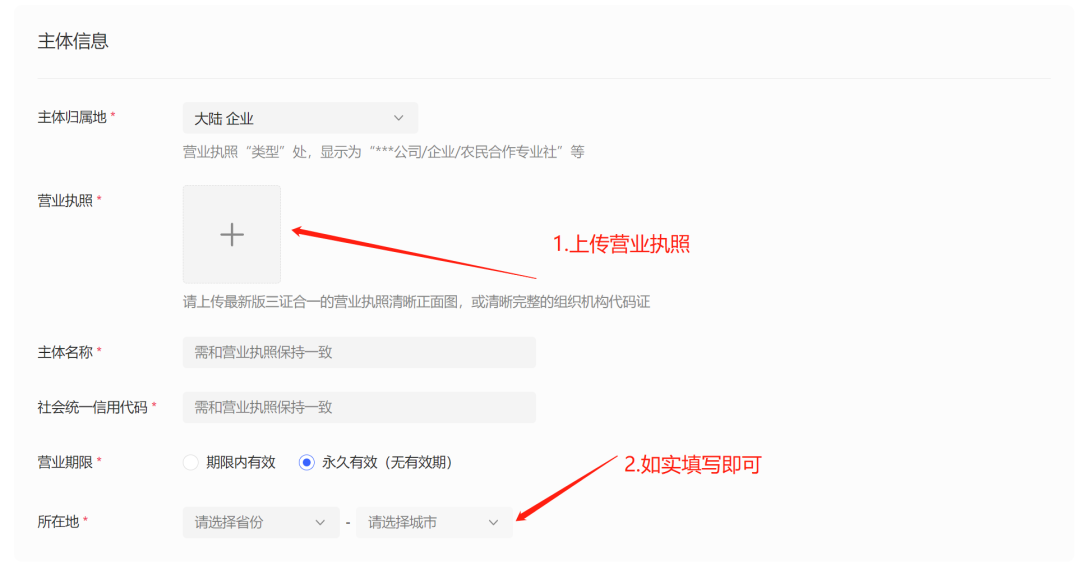Viewport: 1080px width, 573px height.
Task: Click the plus icon to upload 营业执照
Action: (x=232, y=235)
